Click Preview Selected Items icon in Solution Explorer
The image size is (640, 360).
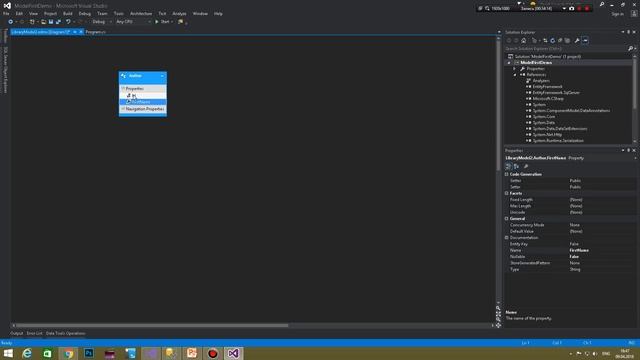586,40
